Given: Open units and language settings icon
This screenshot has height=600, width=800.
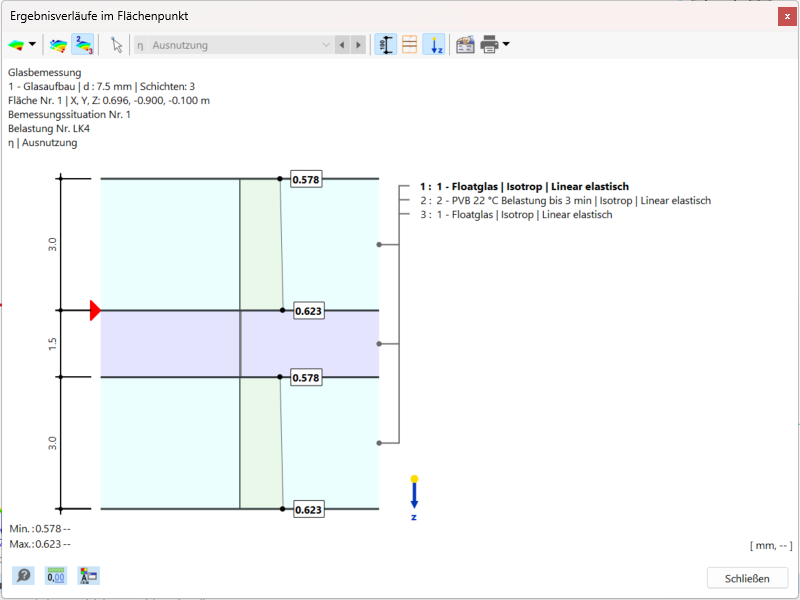Looking at the screenshot, I should tap(87, 575).
